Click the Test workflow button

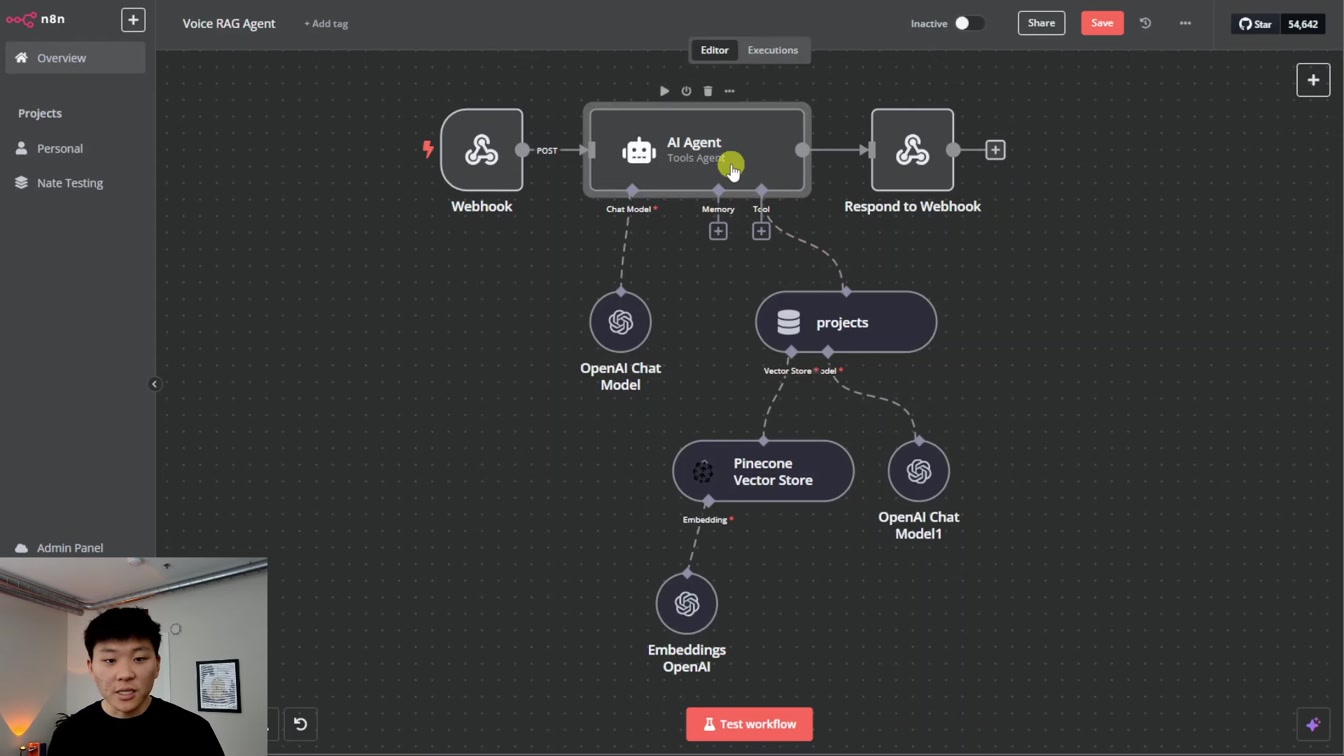click(749, 724)
